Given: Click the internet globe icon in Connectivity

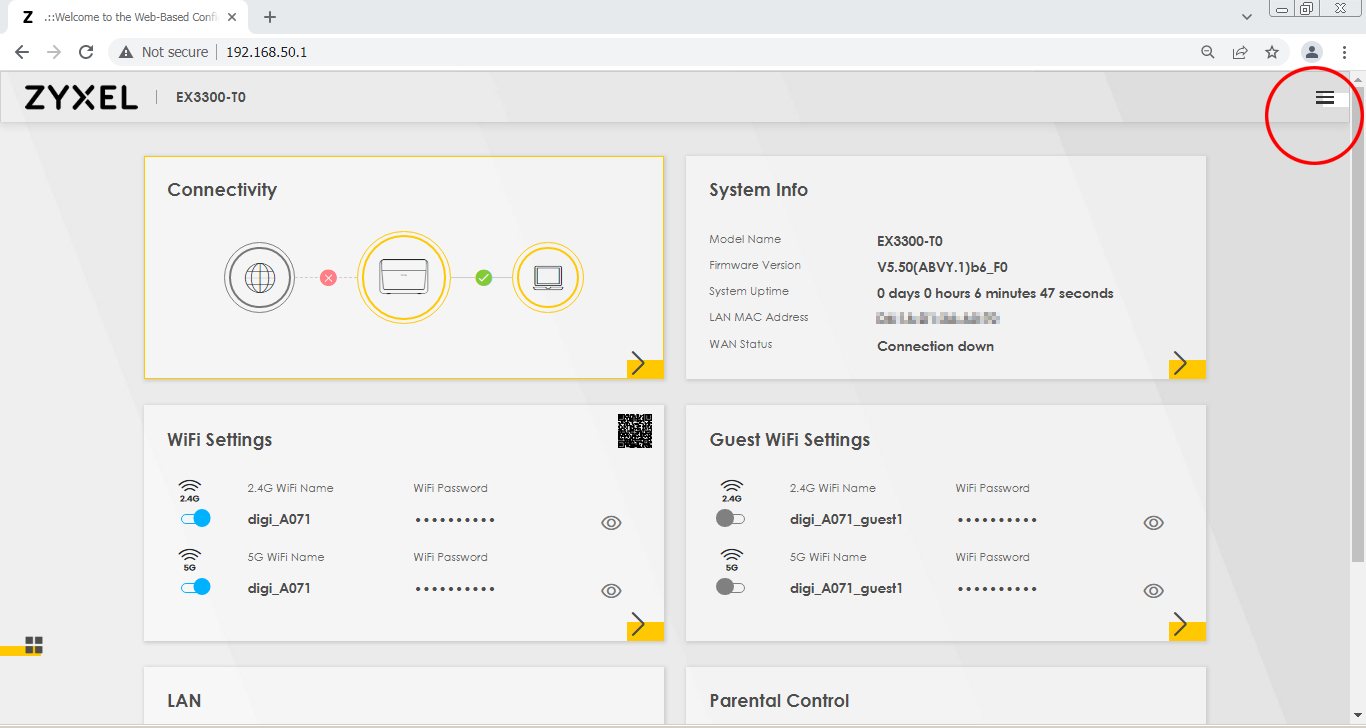Looking at the screenshot, I should click(x=259, y=277).
